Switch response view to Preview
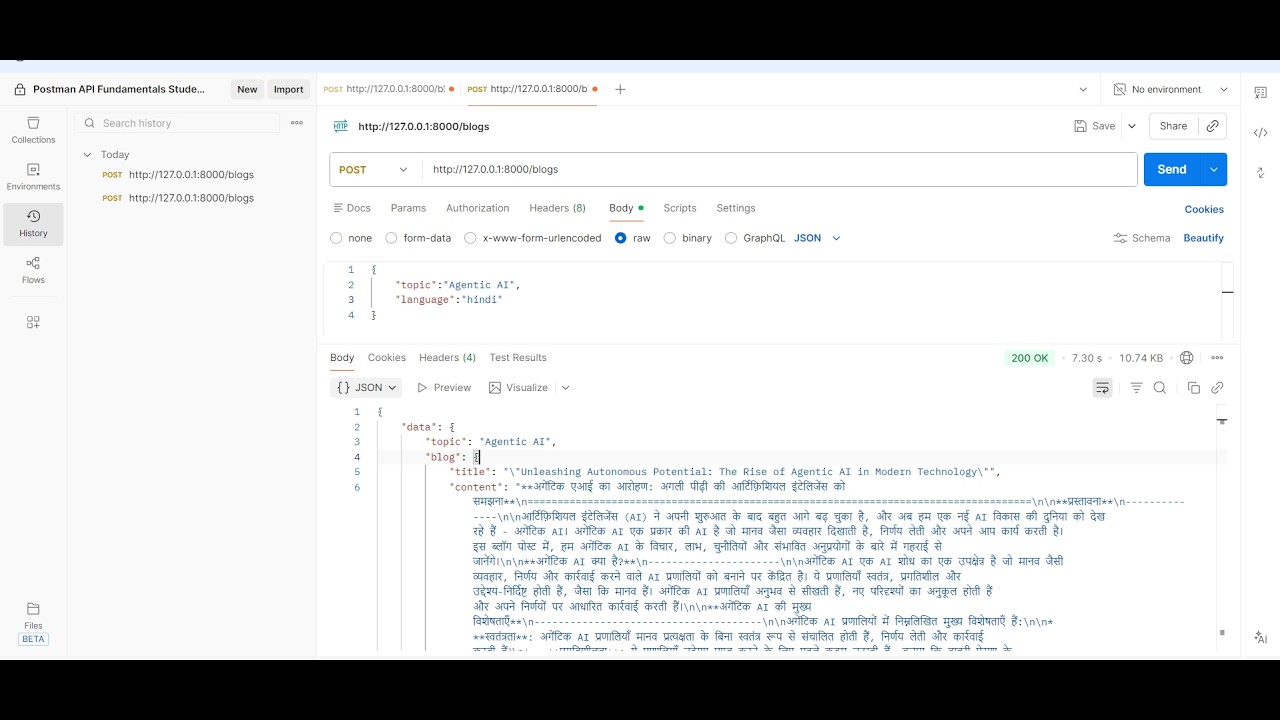Viewport: 1280px width, 720px height. click(x=444, y=388)
